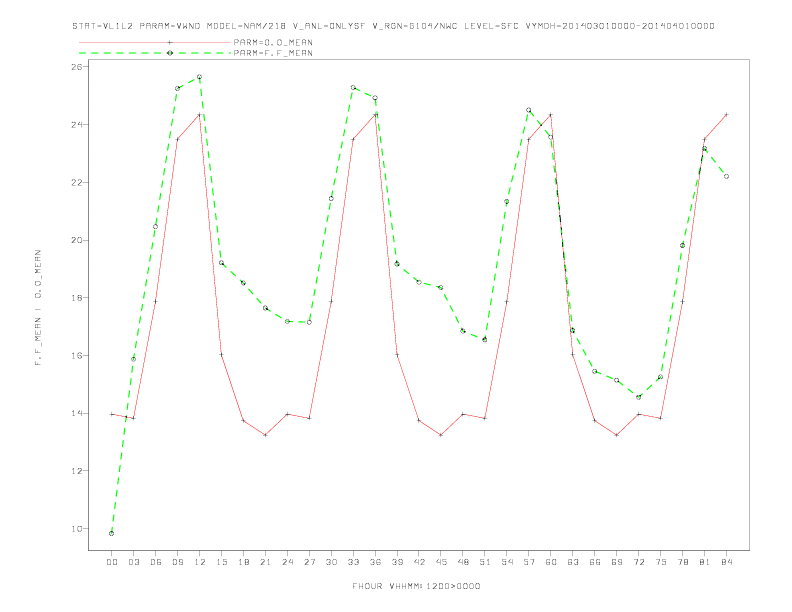Click y-axis tick label 10

pos(79,529)
